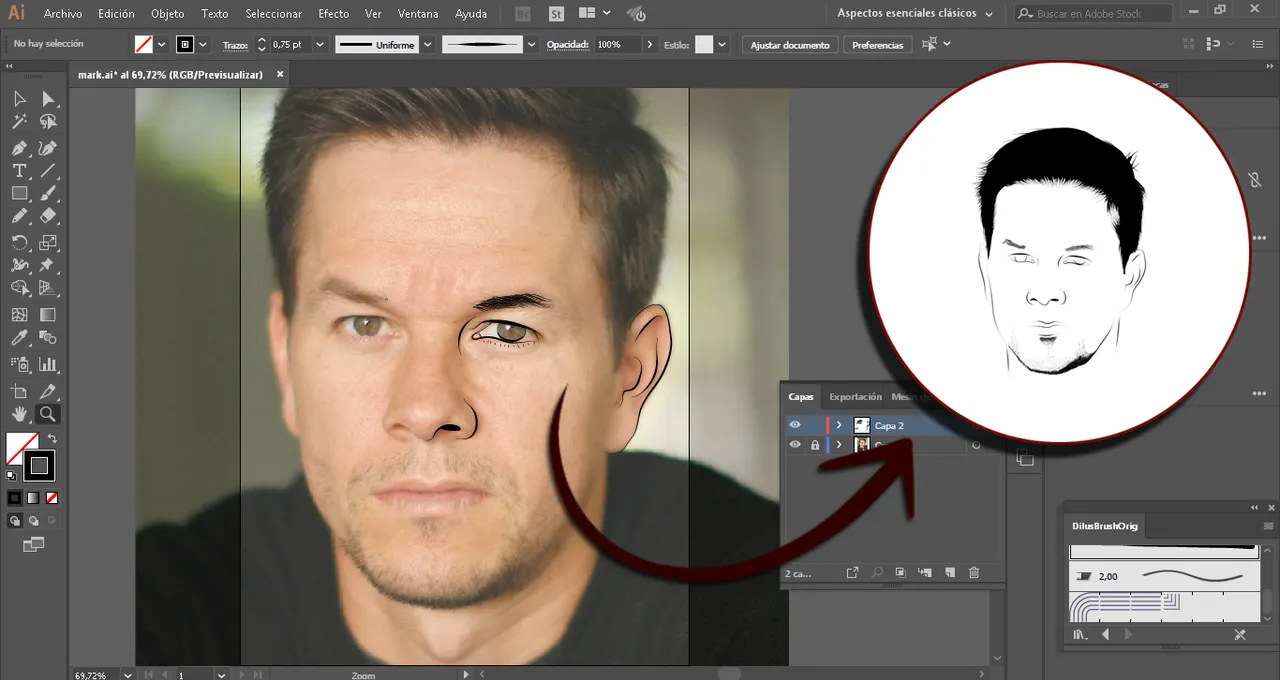Open the Efecto menu
Viewport: 1280px width, 680px height.
point(334,14)
